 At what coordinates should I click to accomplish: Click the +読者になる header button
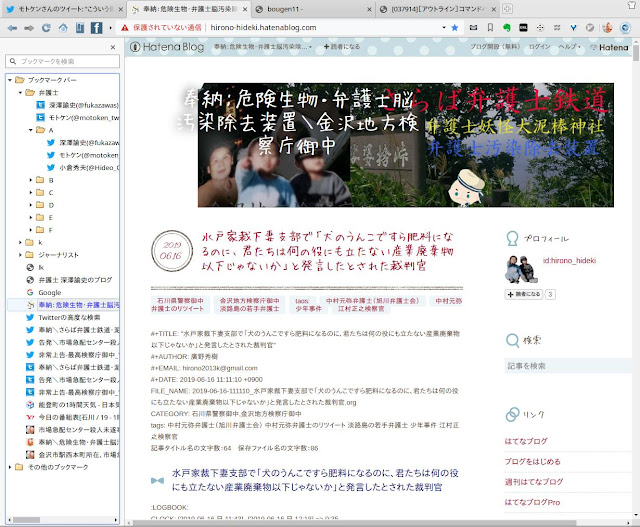pos(342,47)
